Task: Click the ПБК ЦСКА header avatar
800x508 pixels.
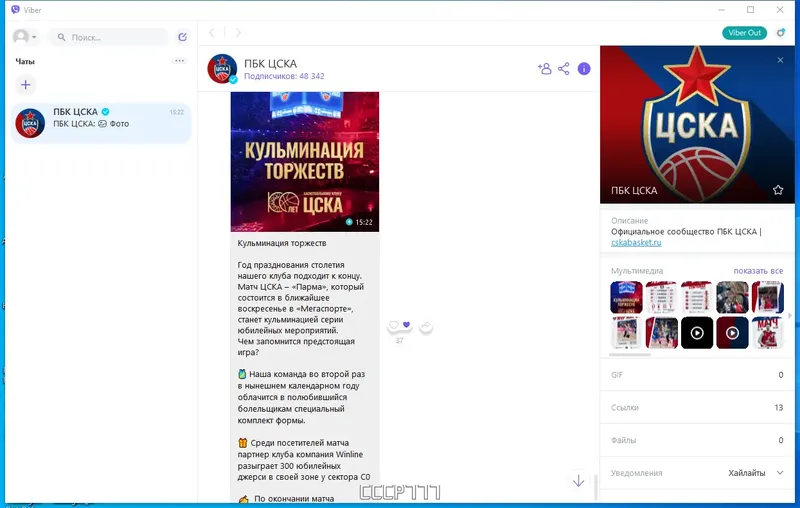Action: (222, 68)
